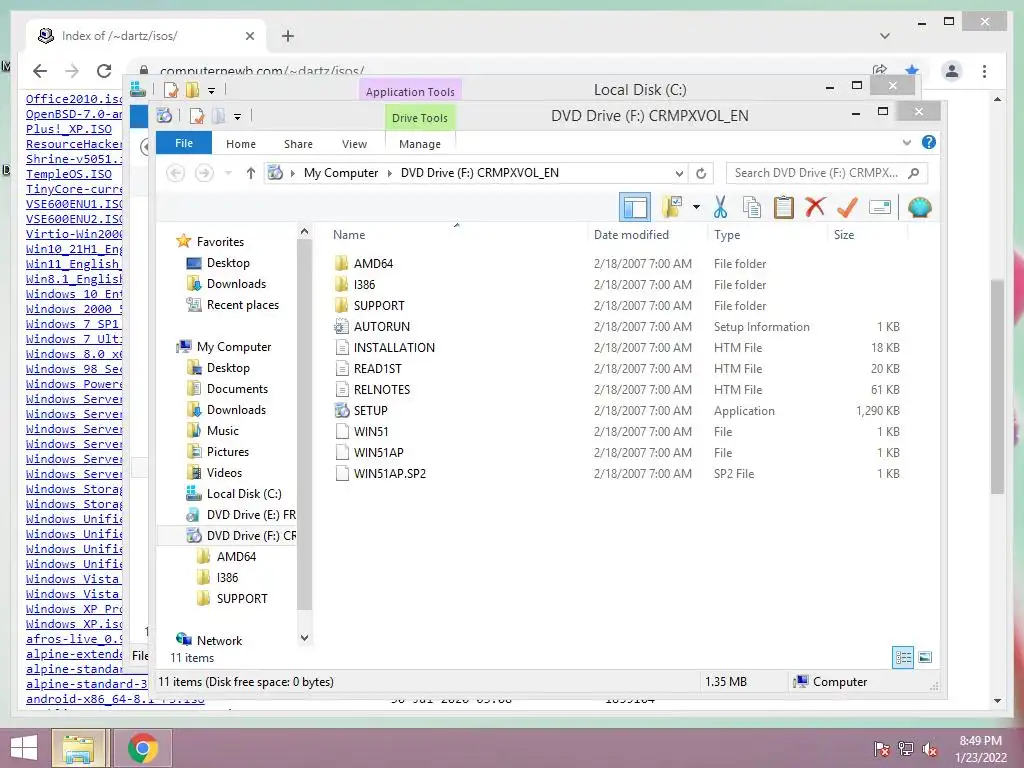Click the network tray icon
Image resolution: width=1024 pixels, height=768 pixels.
point(906,750)
